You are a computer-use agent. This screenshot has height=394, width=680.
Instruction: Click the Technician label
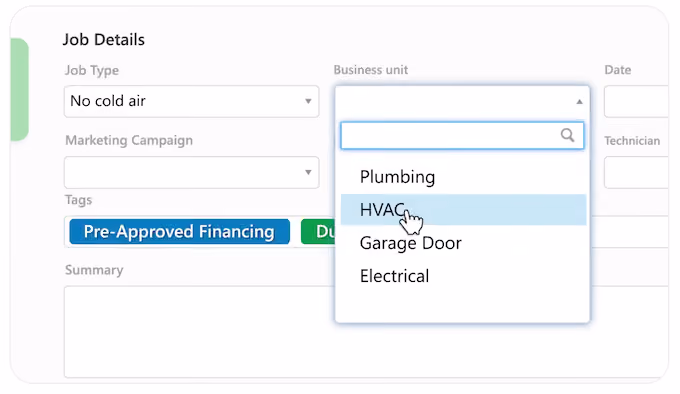pos(632,140)
